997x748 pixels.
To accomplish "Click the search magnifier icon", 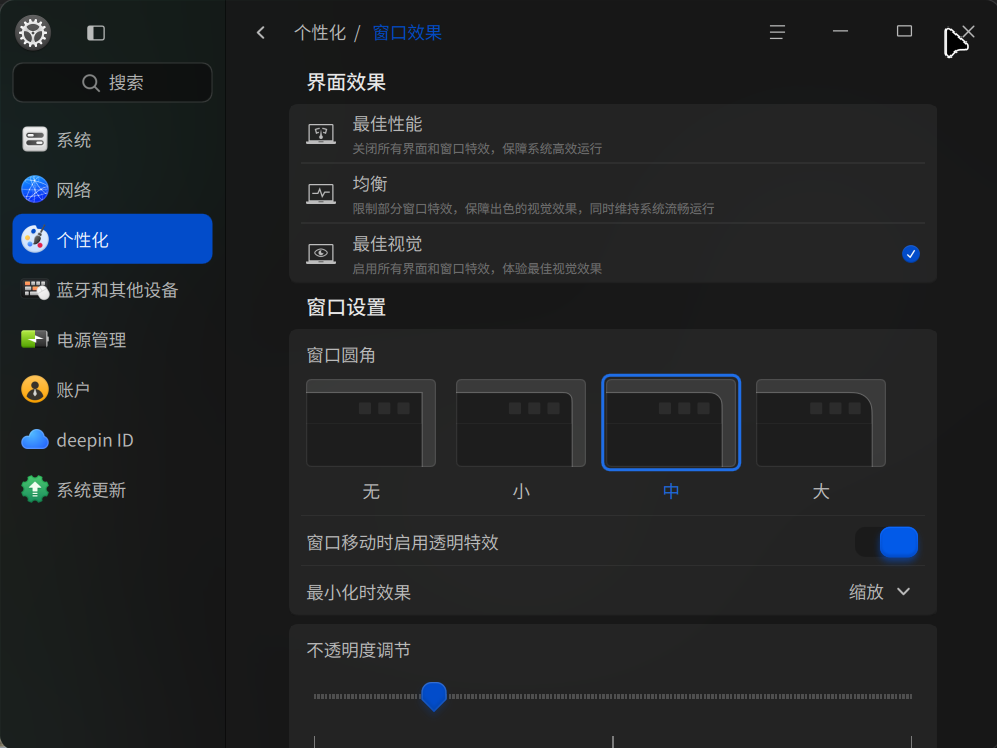I will coord(91,83).
